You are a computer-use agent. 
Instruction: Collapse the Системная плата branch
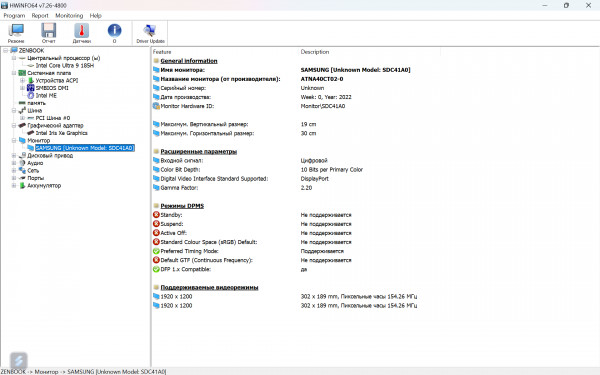click(14, 73)
